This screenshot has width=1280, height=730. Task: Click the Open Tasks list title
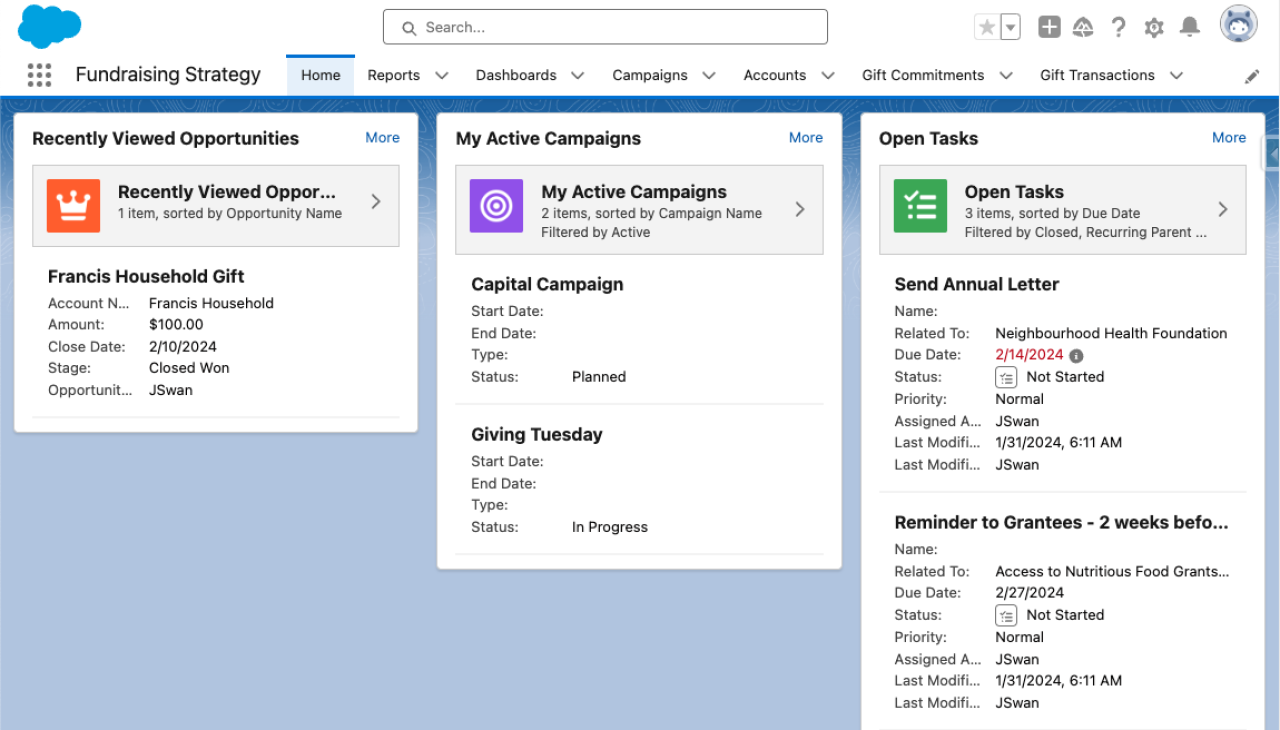(1014, 192)
